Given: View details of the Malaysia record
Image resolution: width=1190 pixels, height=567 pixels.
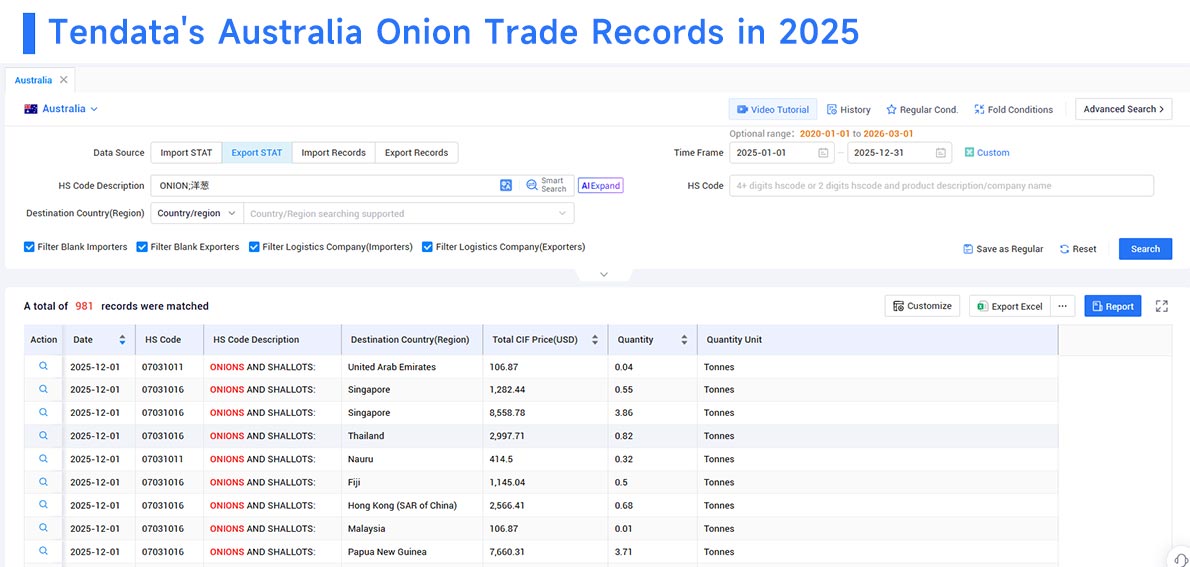Looking at the screenshot, I should [x=43, y=528].
